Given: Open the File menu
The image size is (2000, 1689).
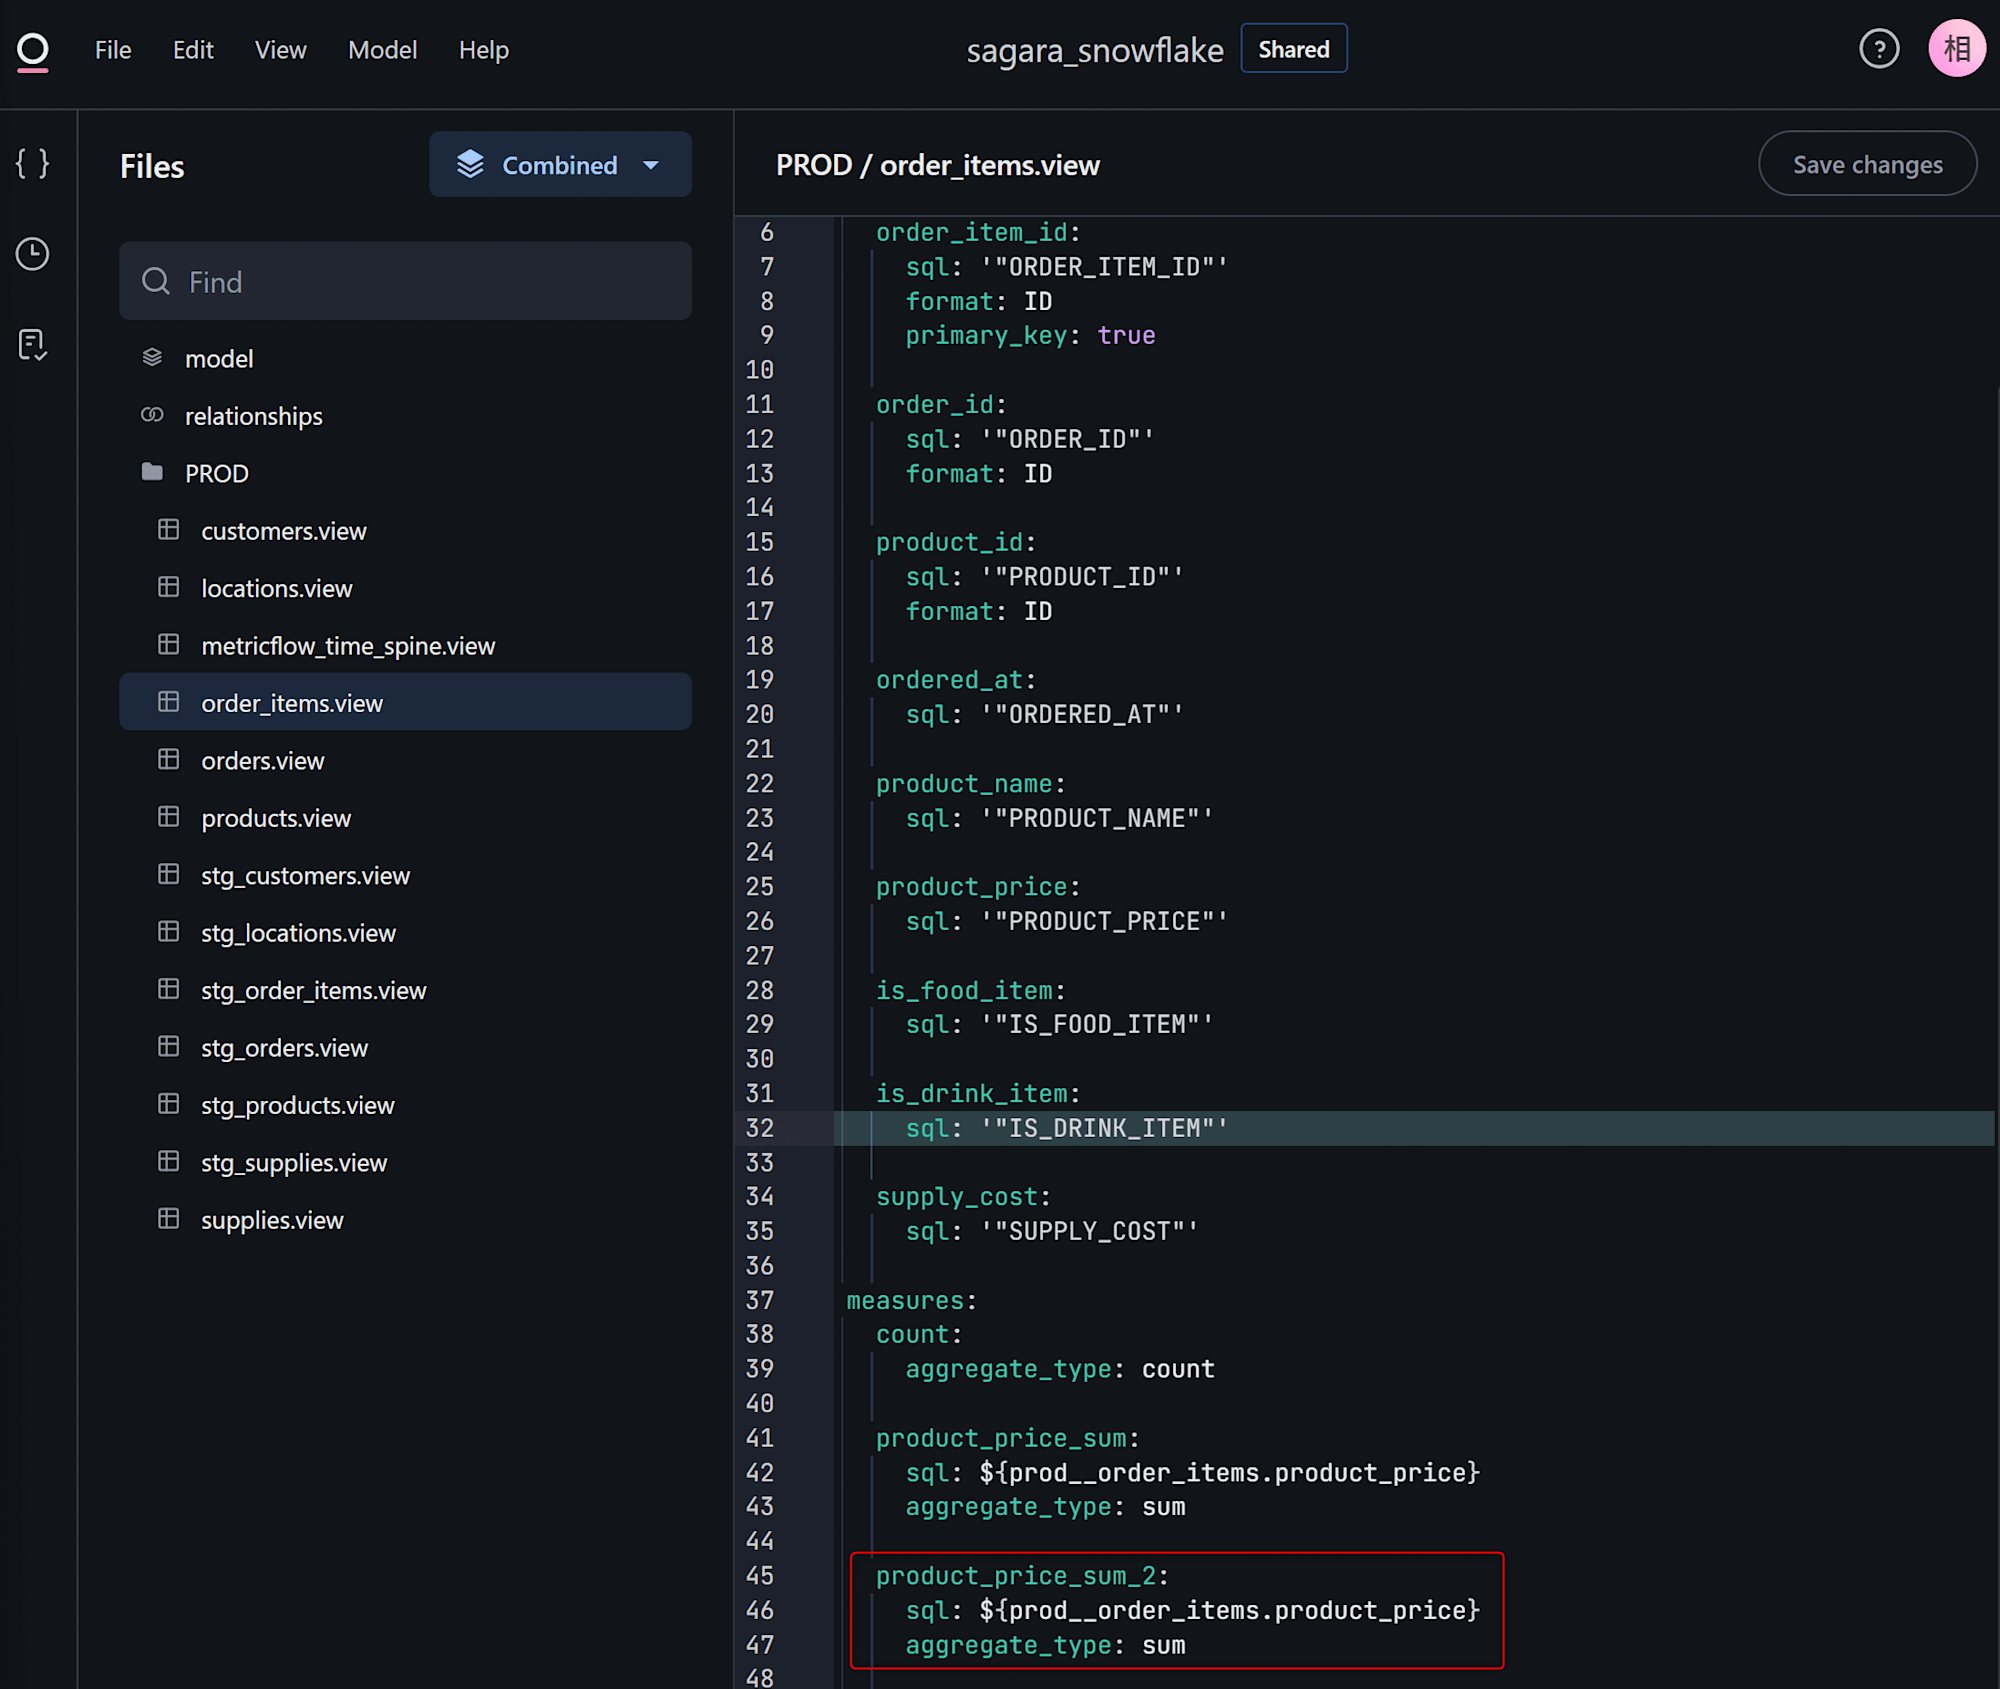Looking at the screenshot, I should pyautogui.click(x=113, y=50).
